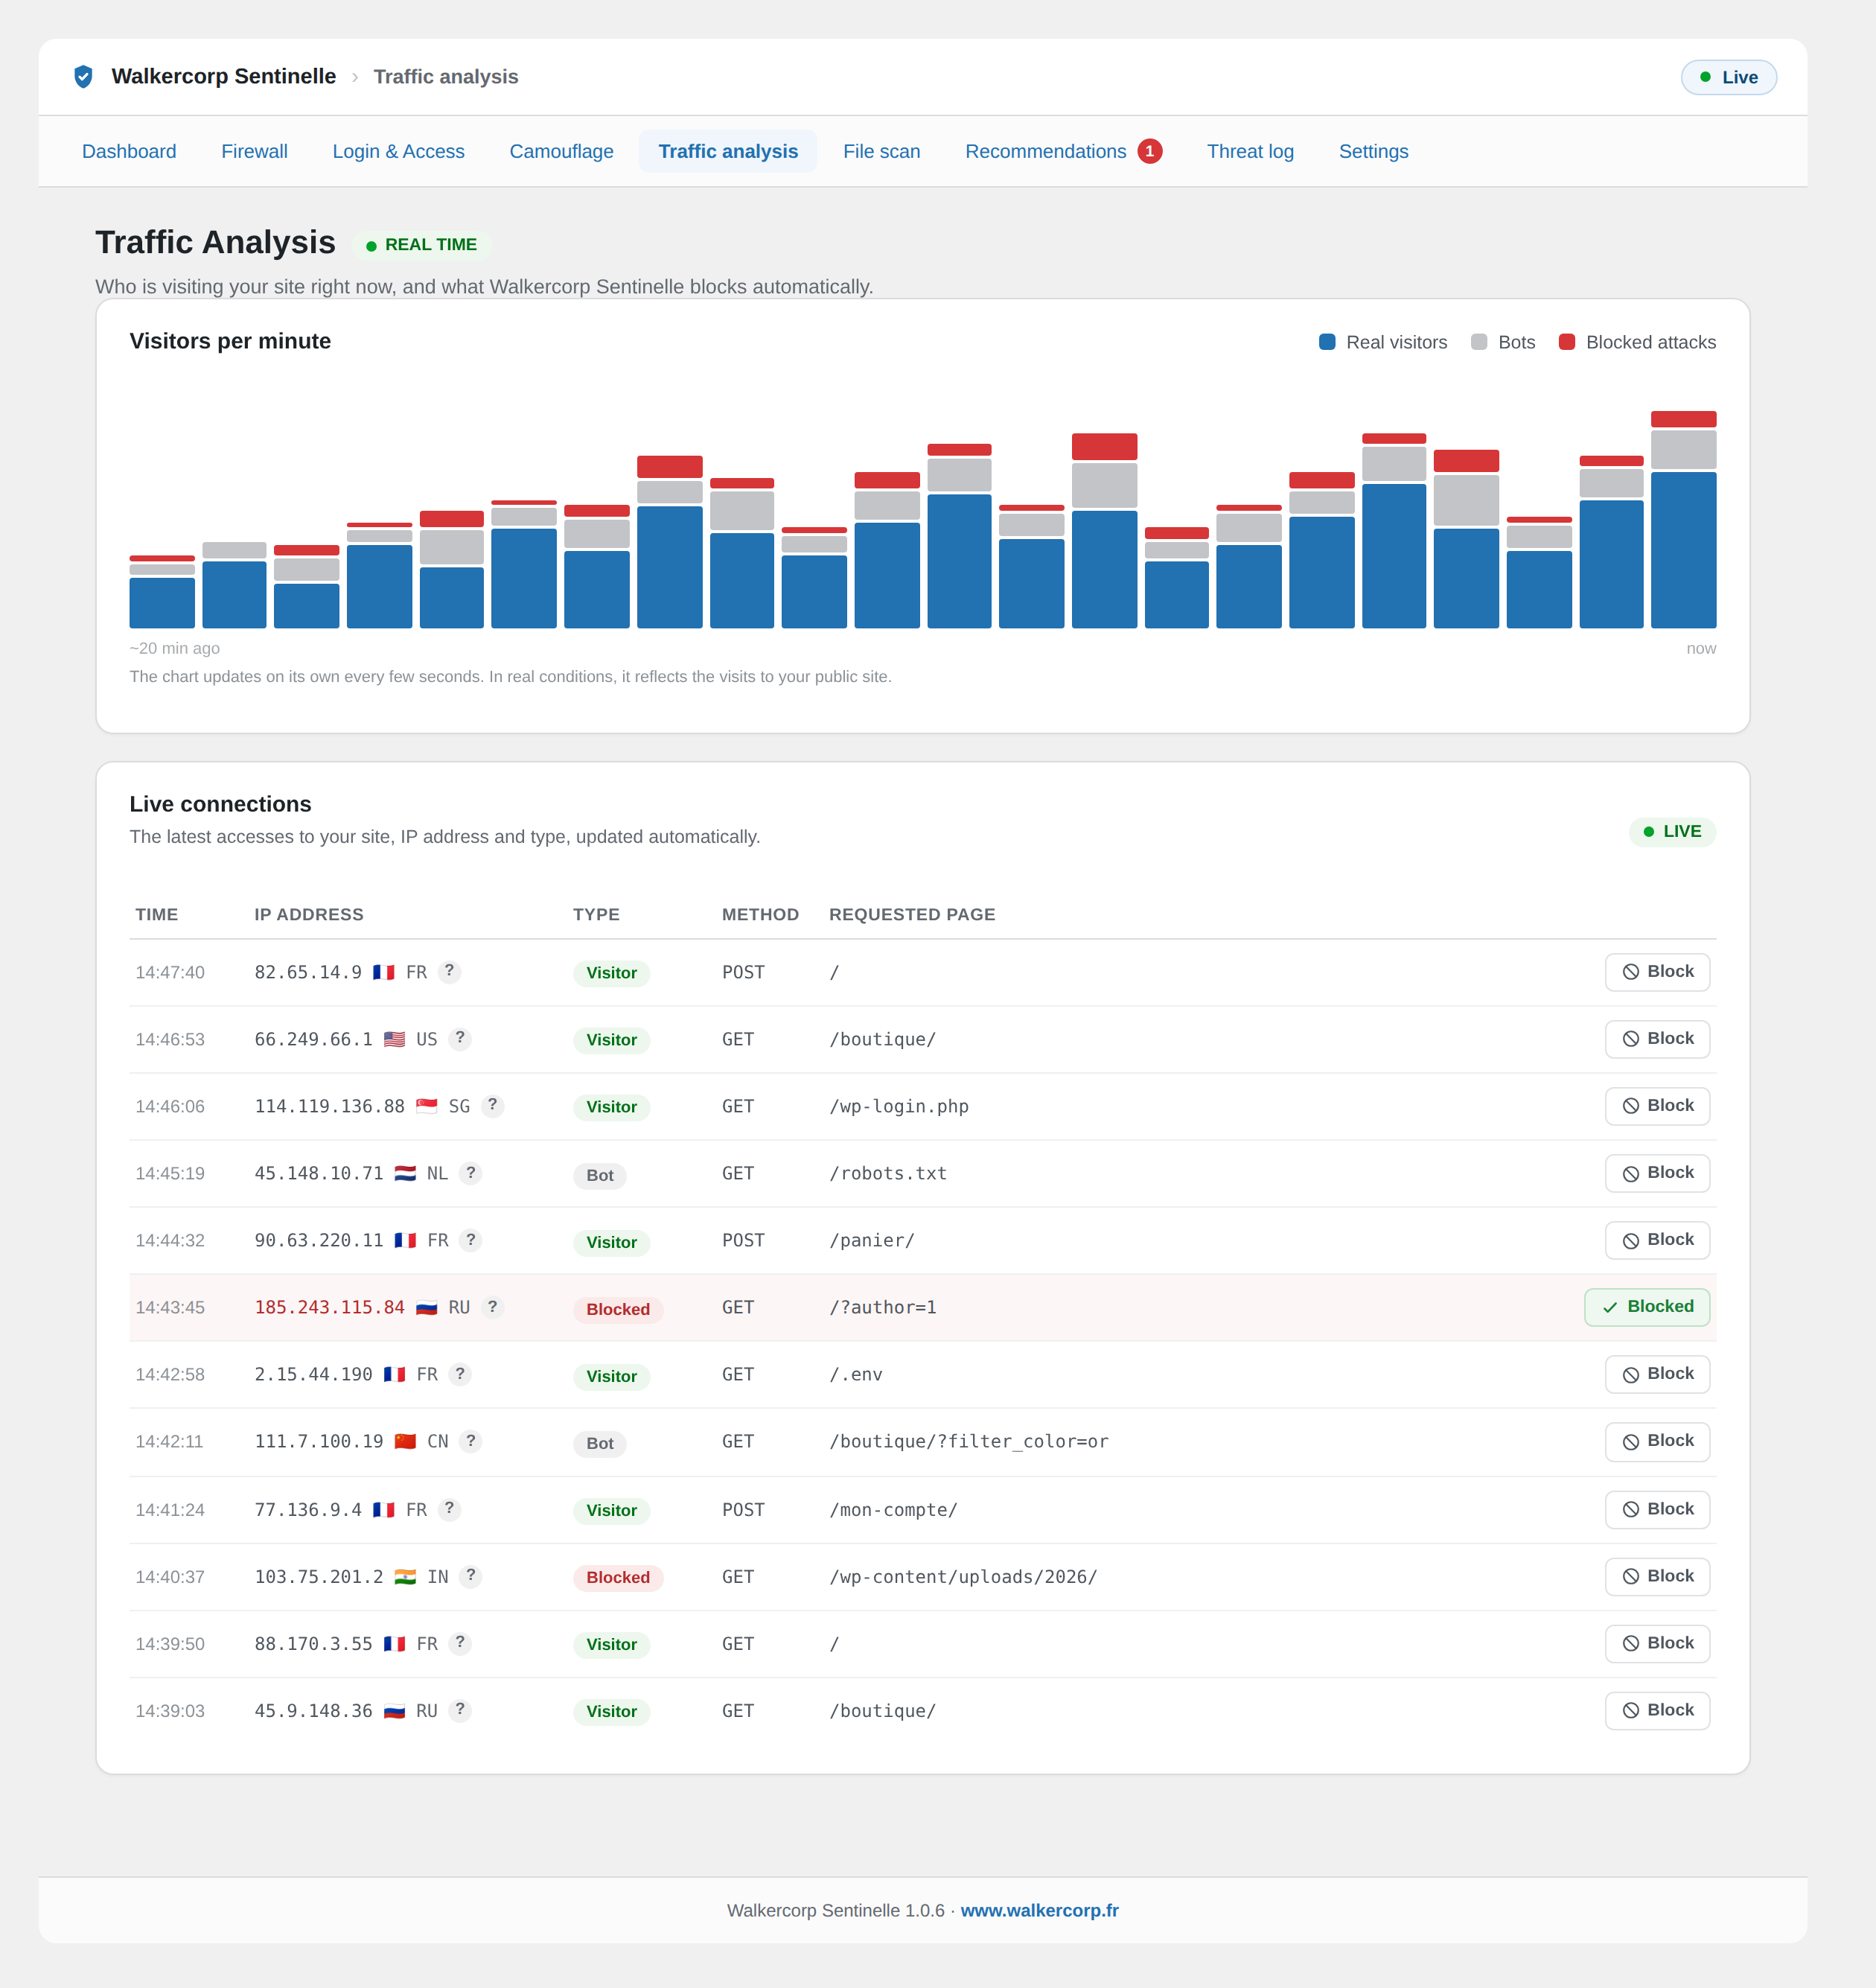Block the 66.249.66.1 connection
Screen dimensions: 1876x1988
pos(1657,1038)
